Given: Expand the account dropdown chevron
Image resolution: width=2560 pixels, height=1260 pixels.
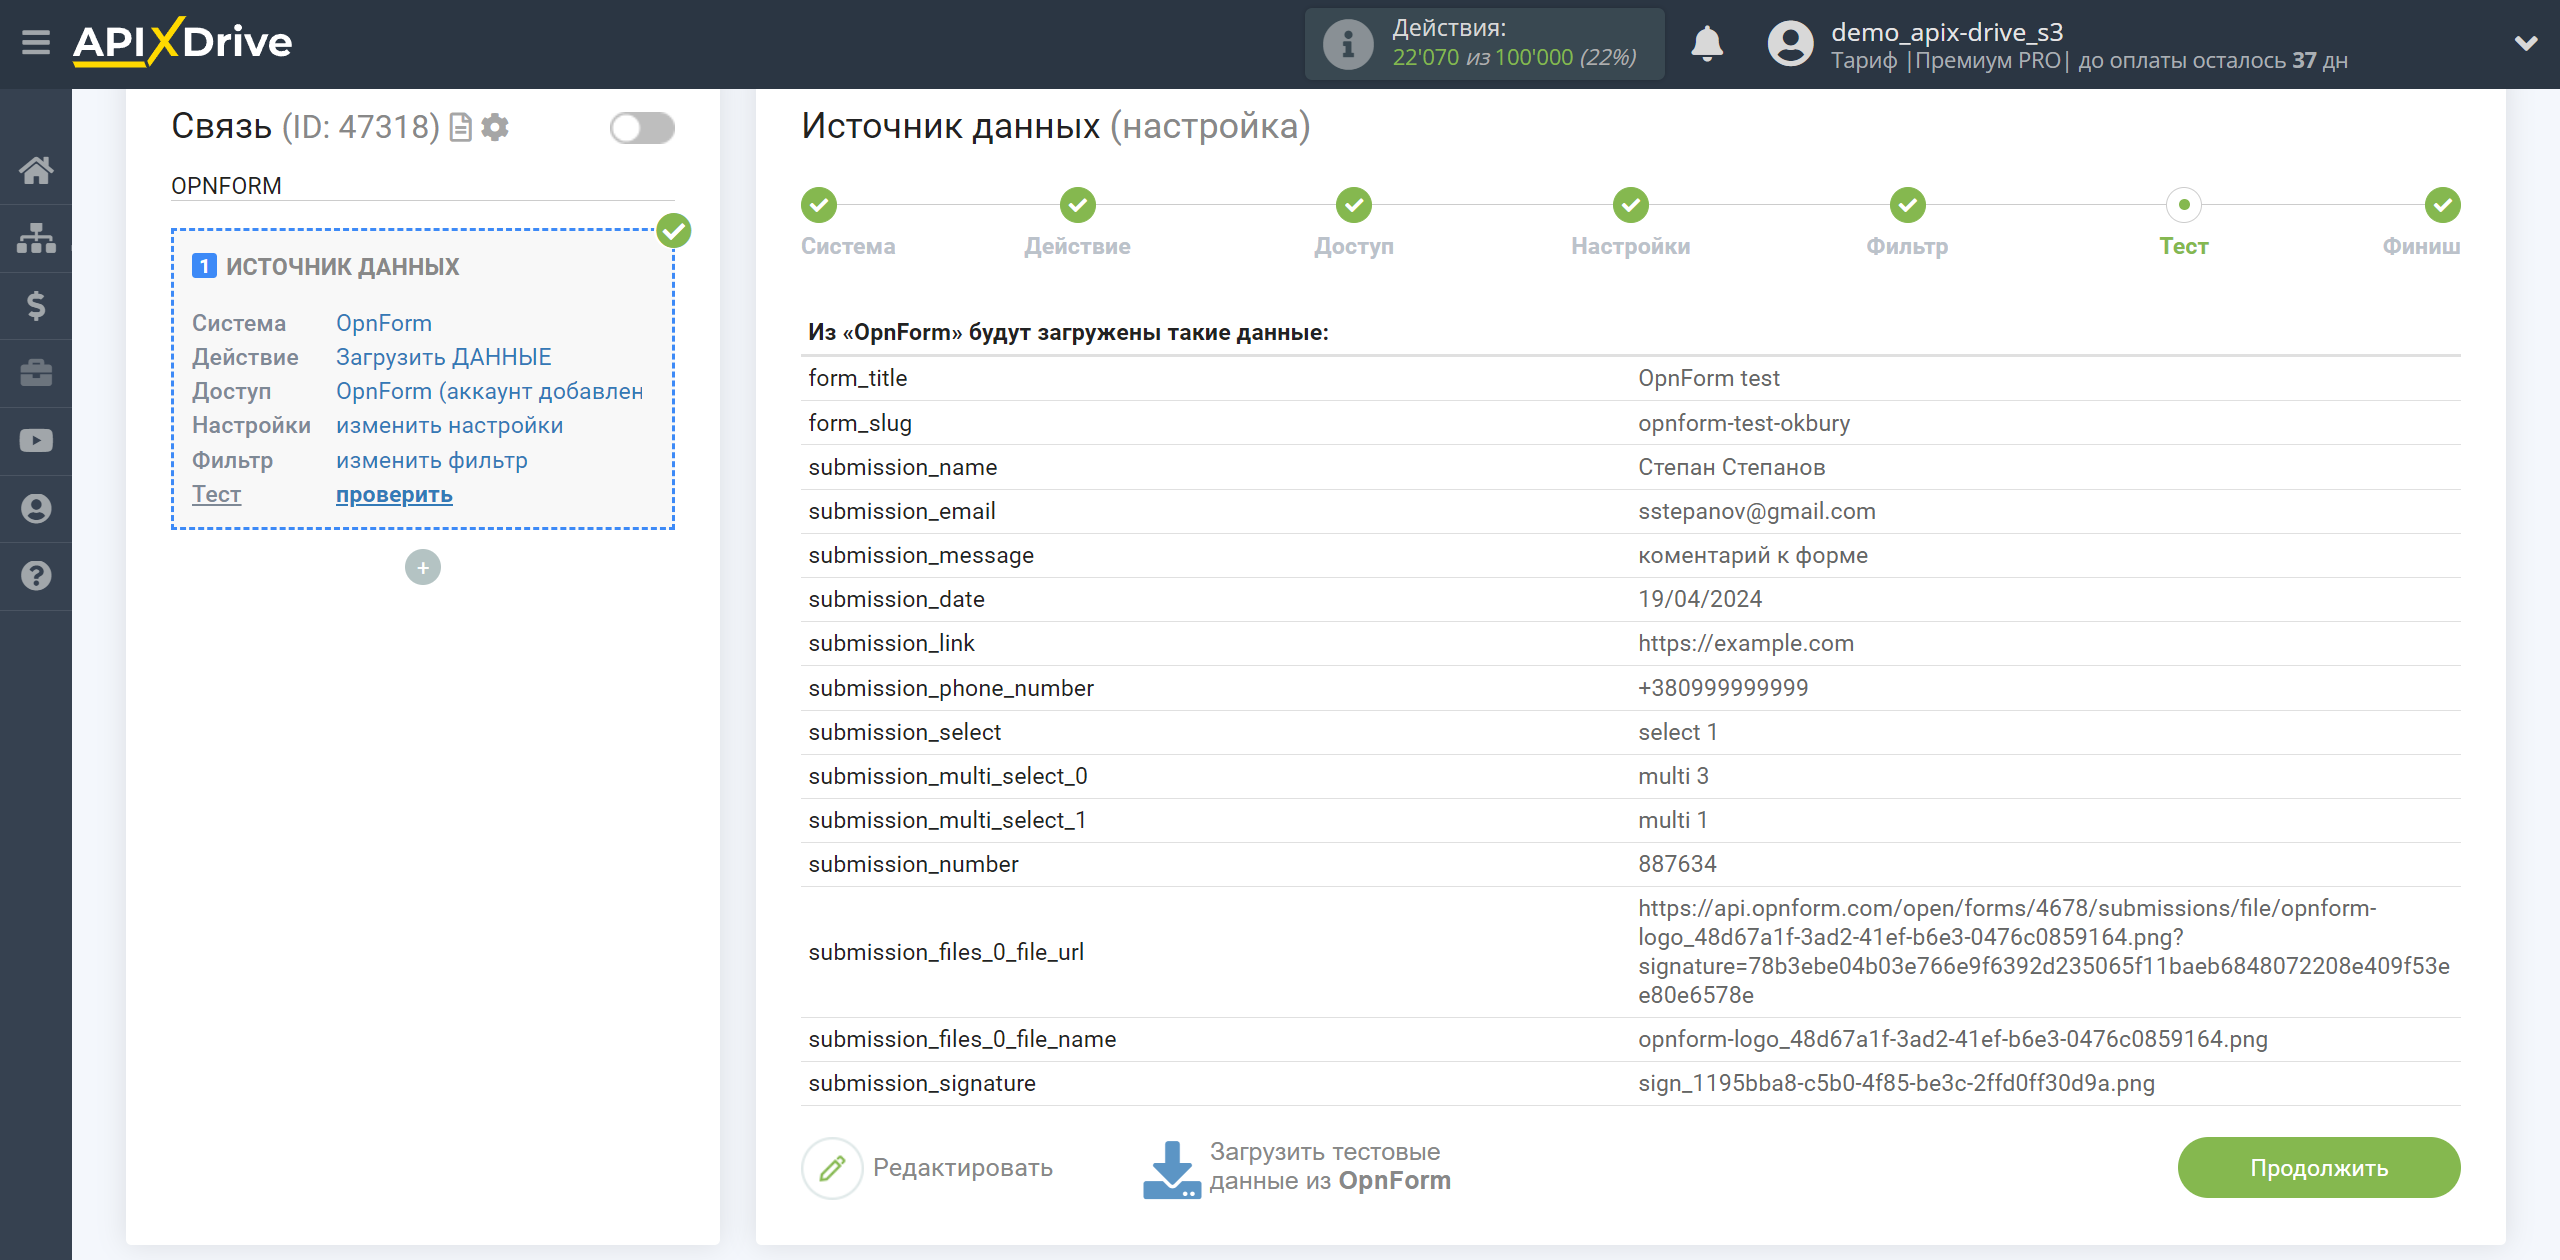Looking at the screenshot, I should 2526,43.
